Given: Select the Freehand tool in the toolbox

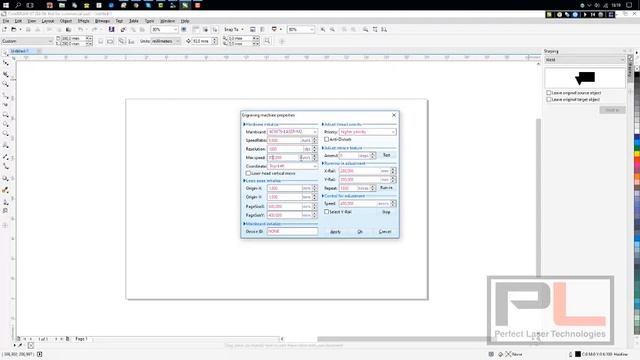Looking at the screenshot, I should pos(5,95).
